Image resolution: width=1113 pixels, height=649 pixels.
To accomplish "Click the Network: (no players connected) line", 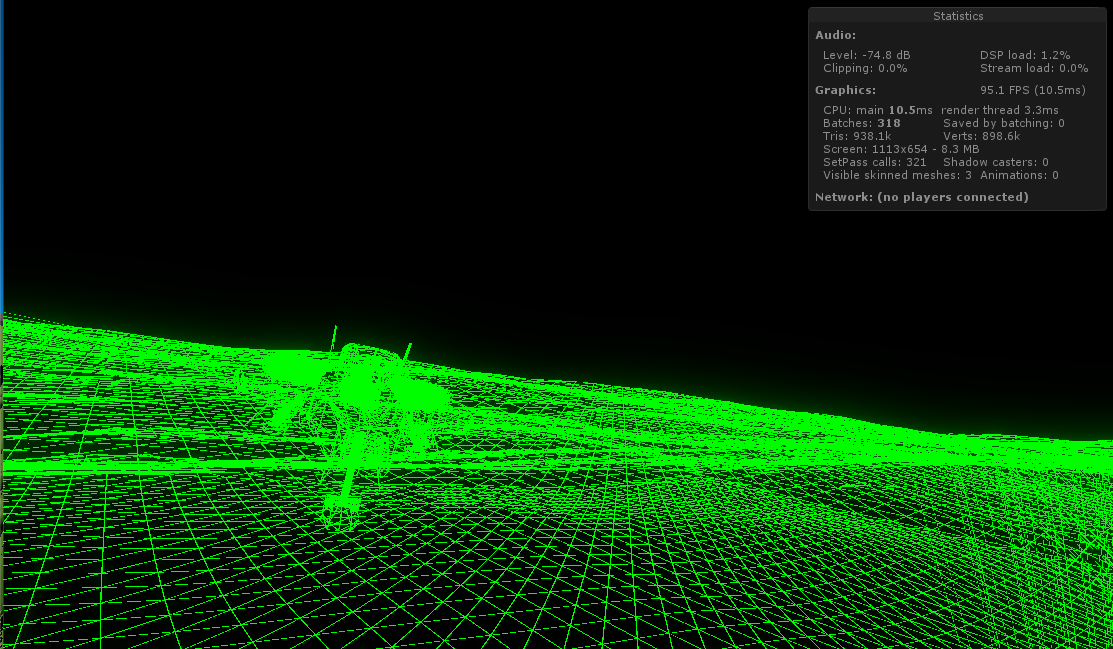I will [921, 197].
